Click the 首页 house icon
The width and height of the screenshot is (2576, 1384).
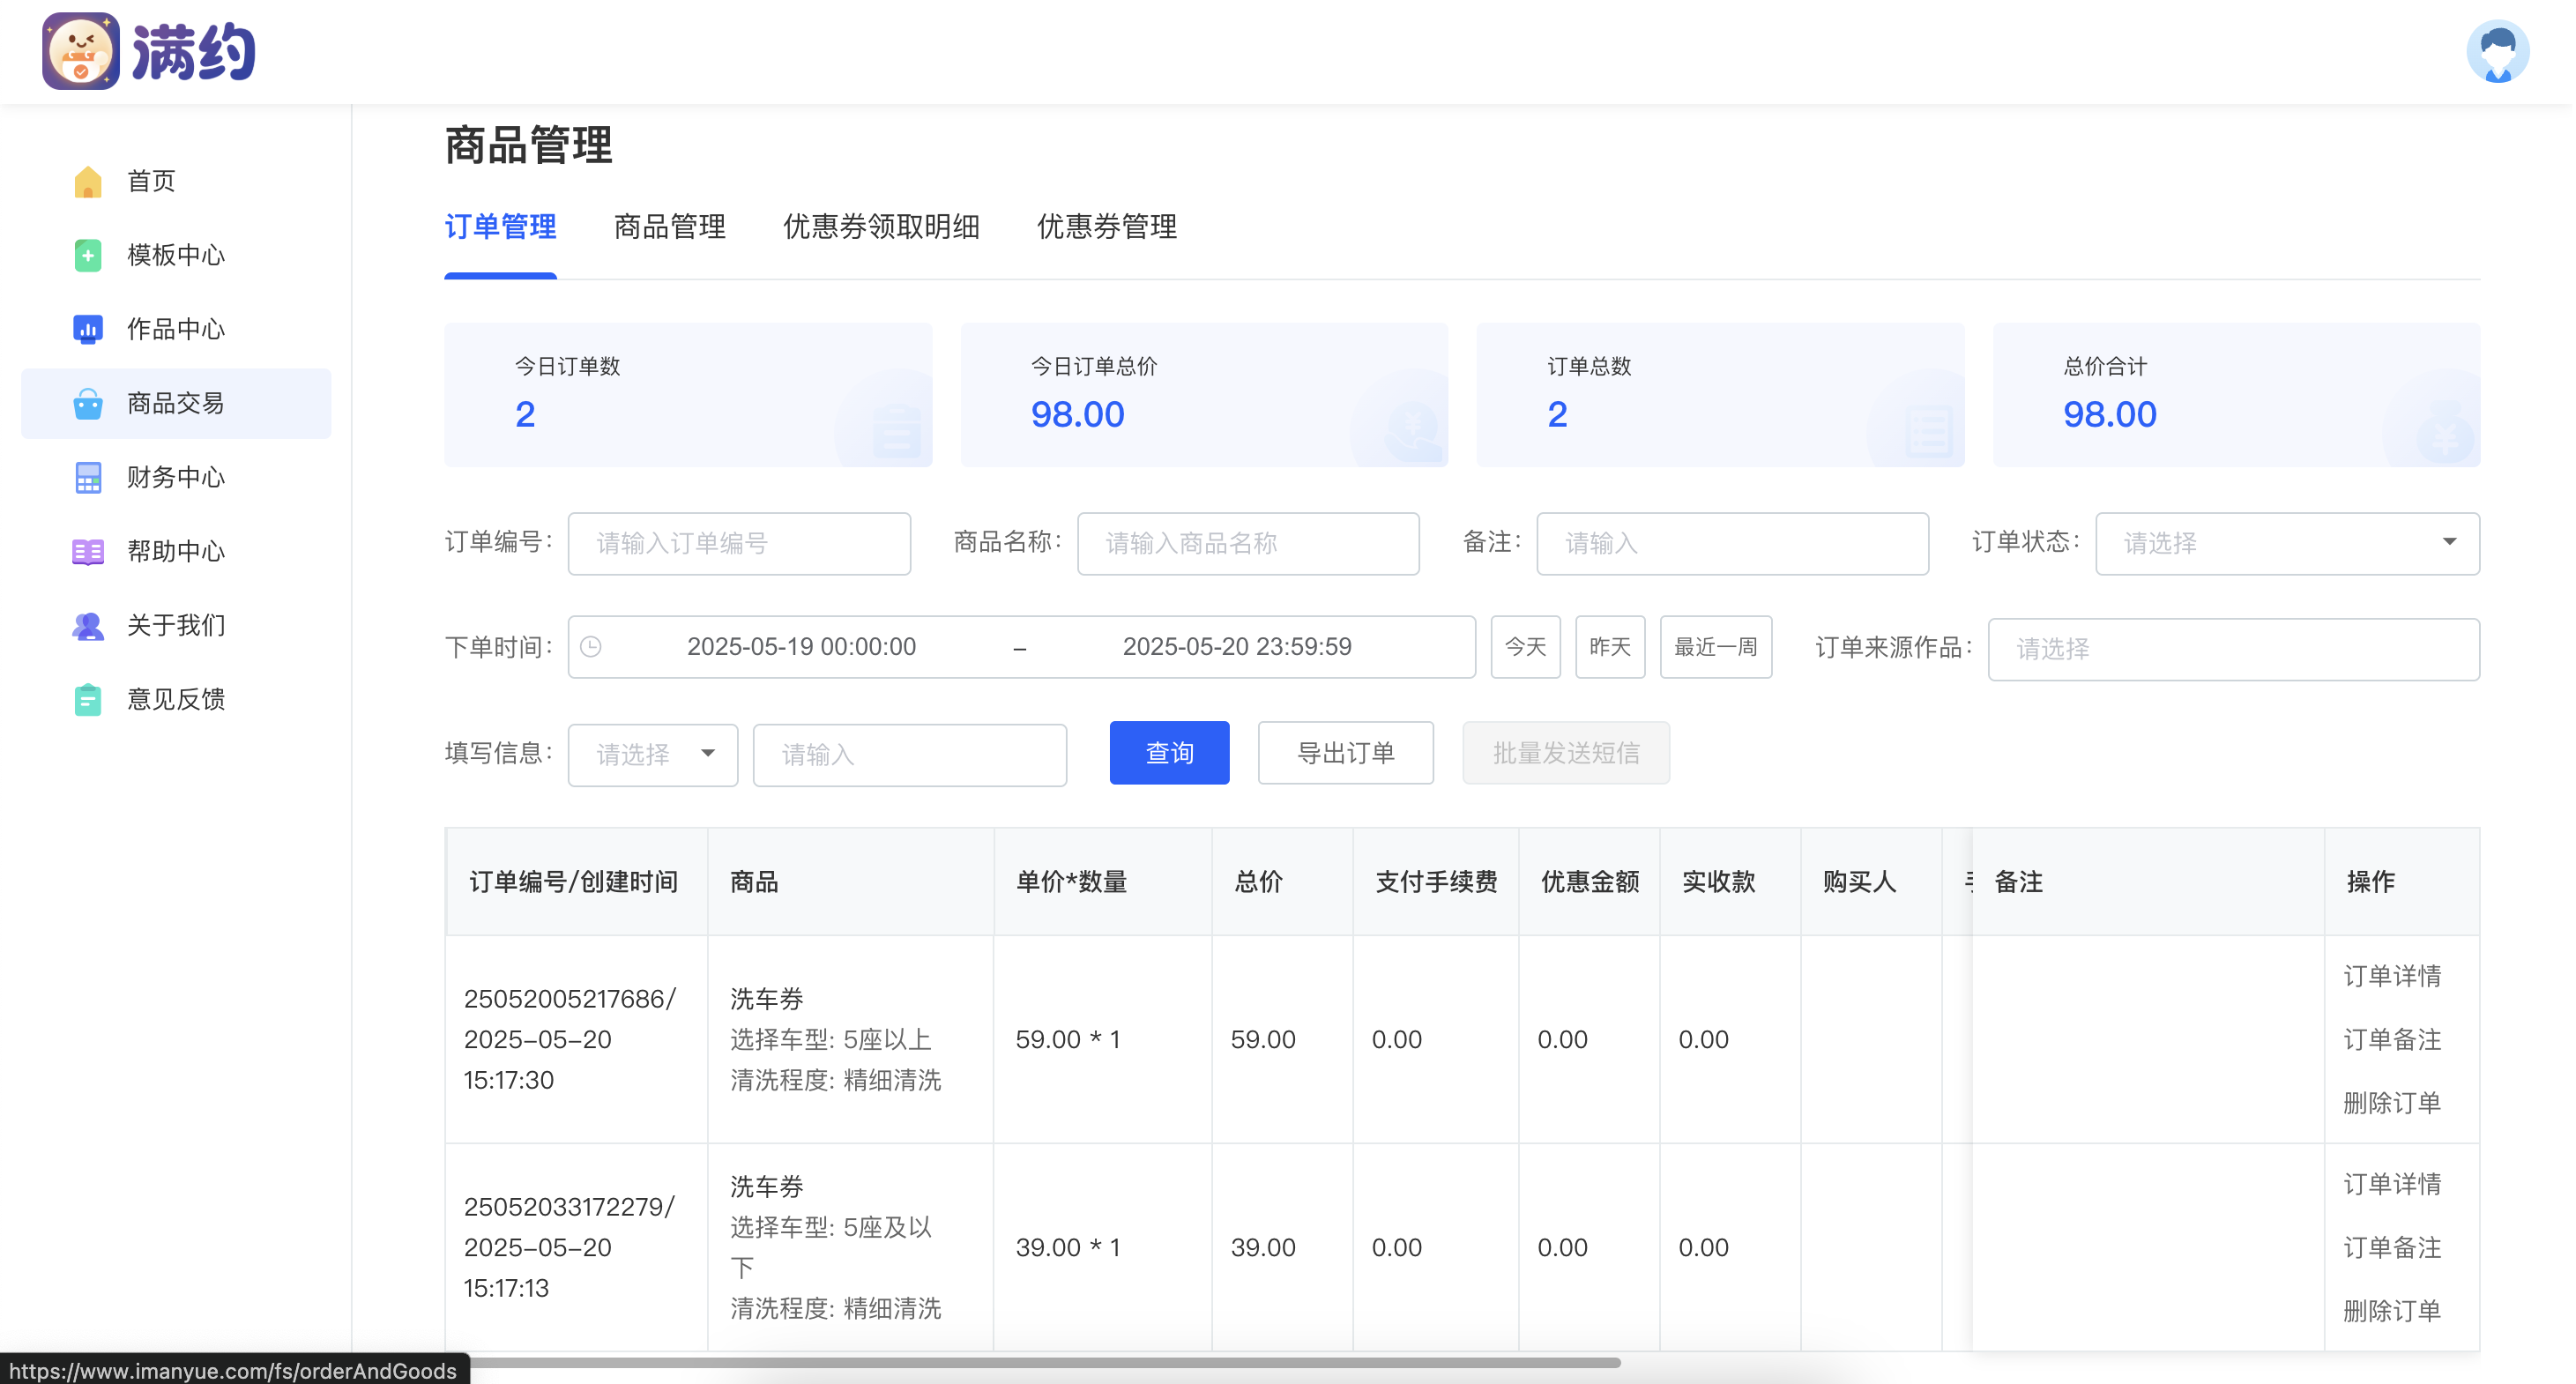coord(88,181)
